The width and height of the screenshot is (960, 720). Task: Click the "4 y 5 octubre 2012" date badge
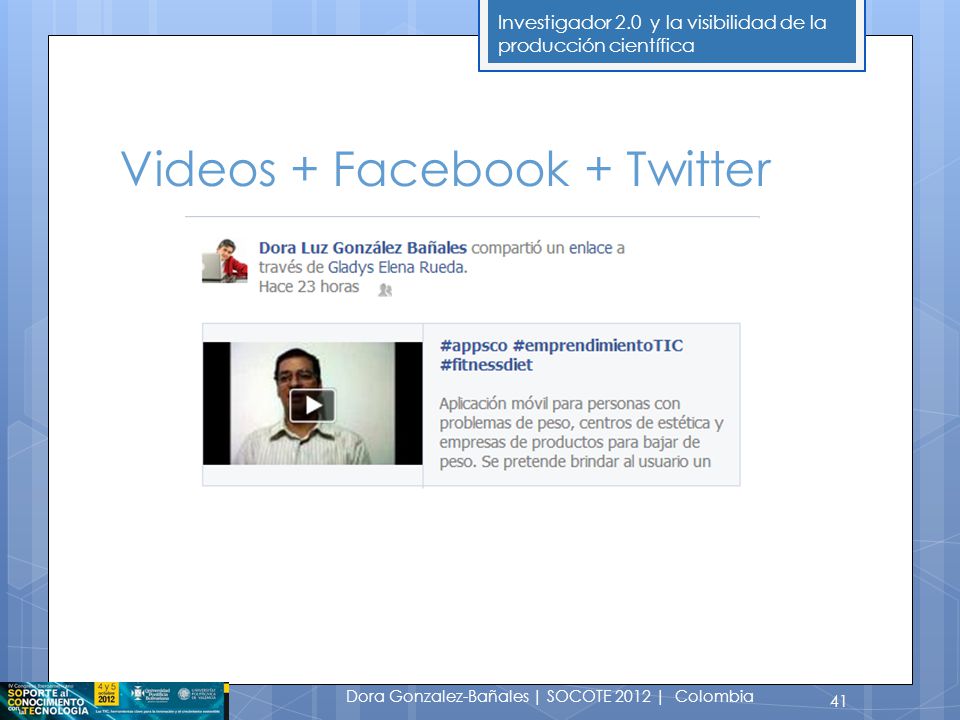pos(106,694)
